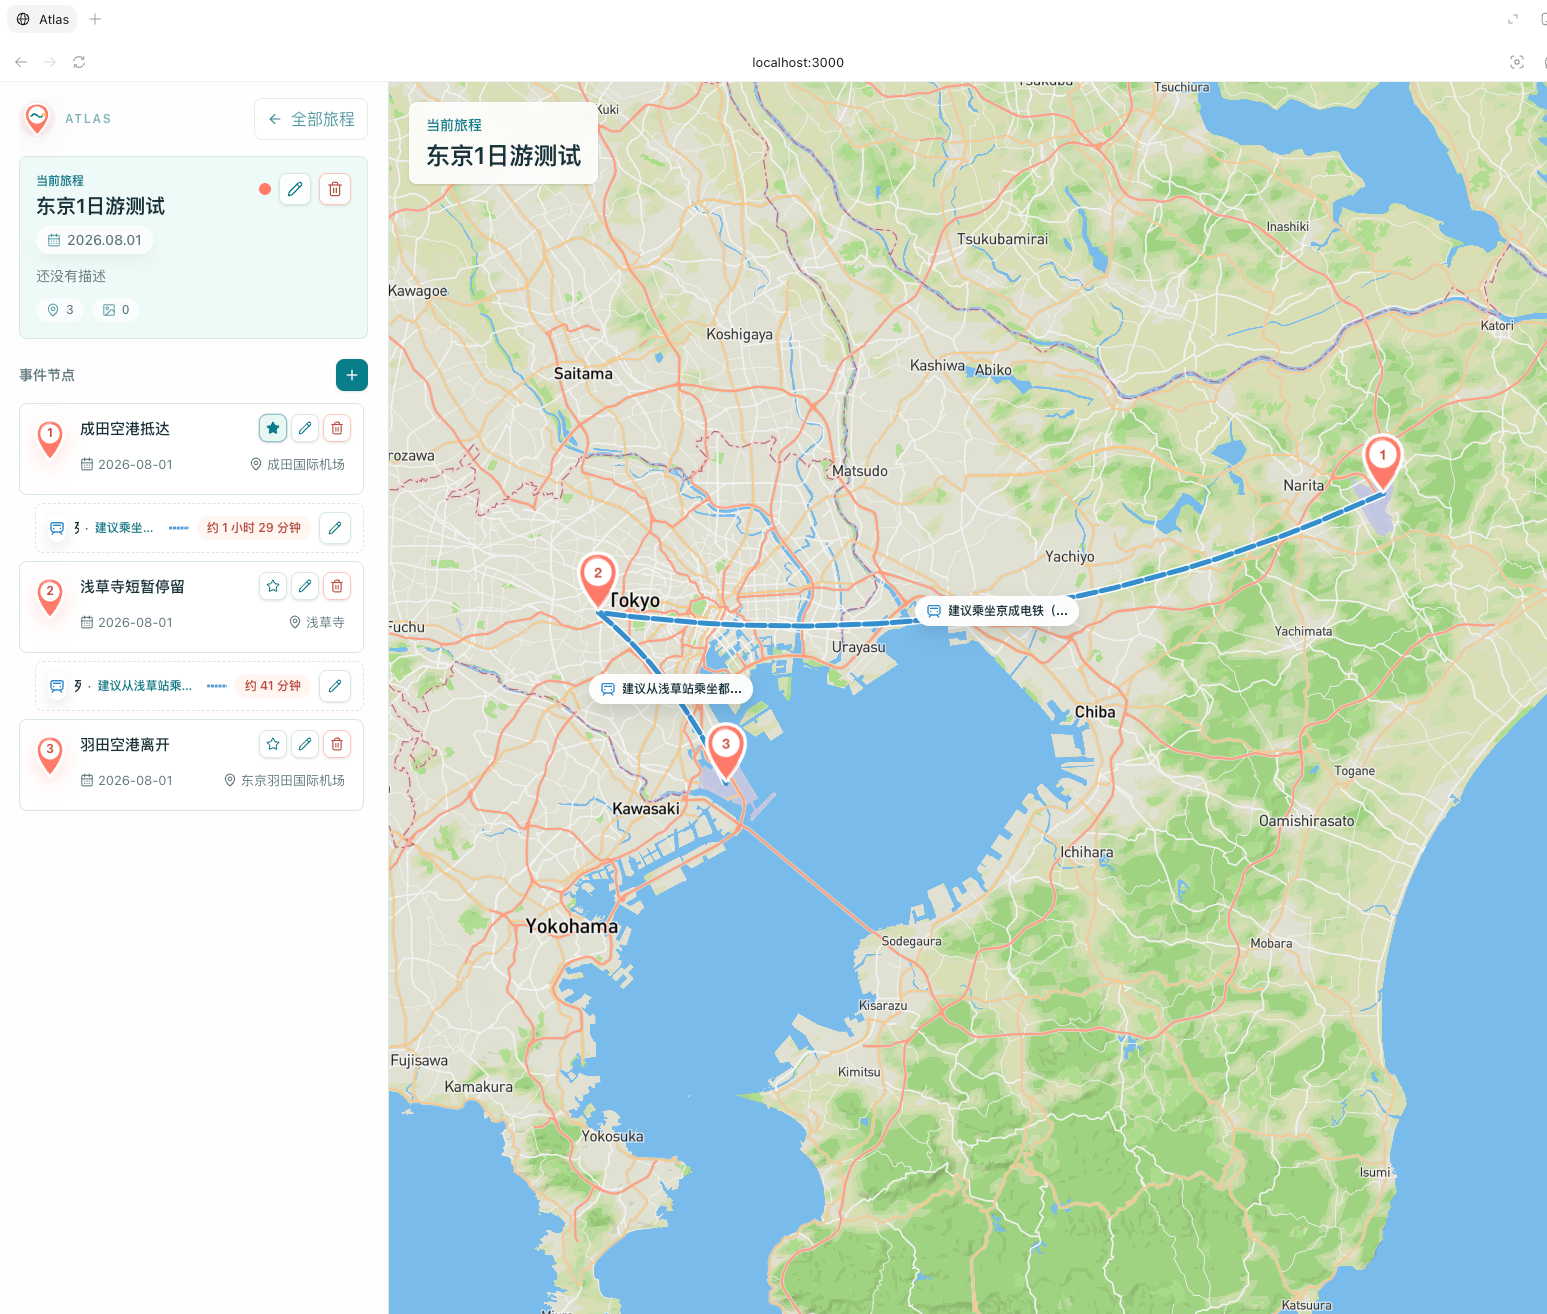Viewport: 1547px width, 1314px height.
Task: Open a new browser tab
Action: pyautogui.click(x=95, y=19)
